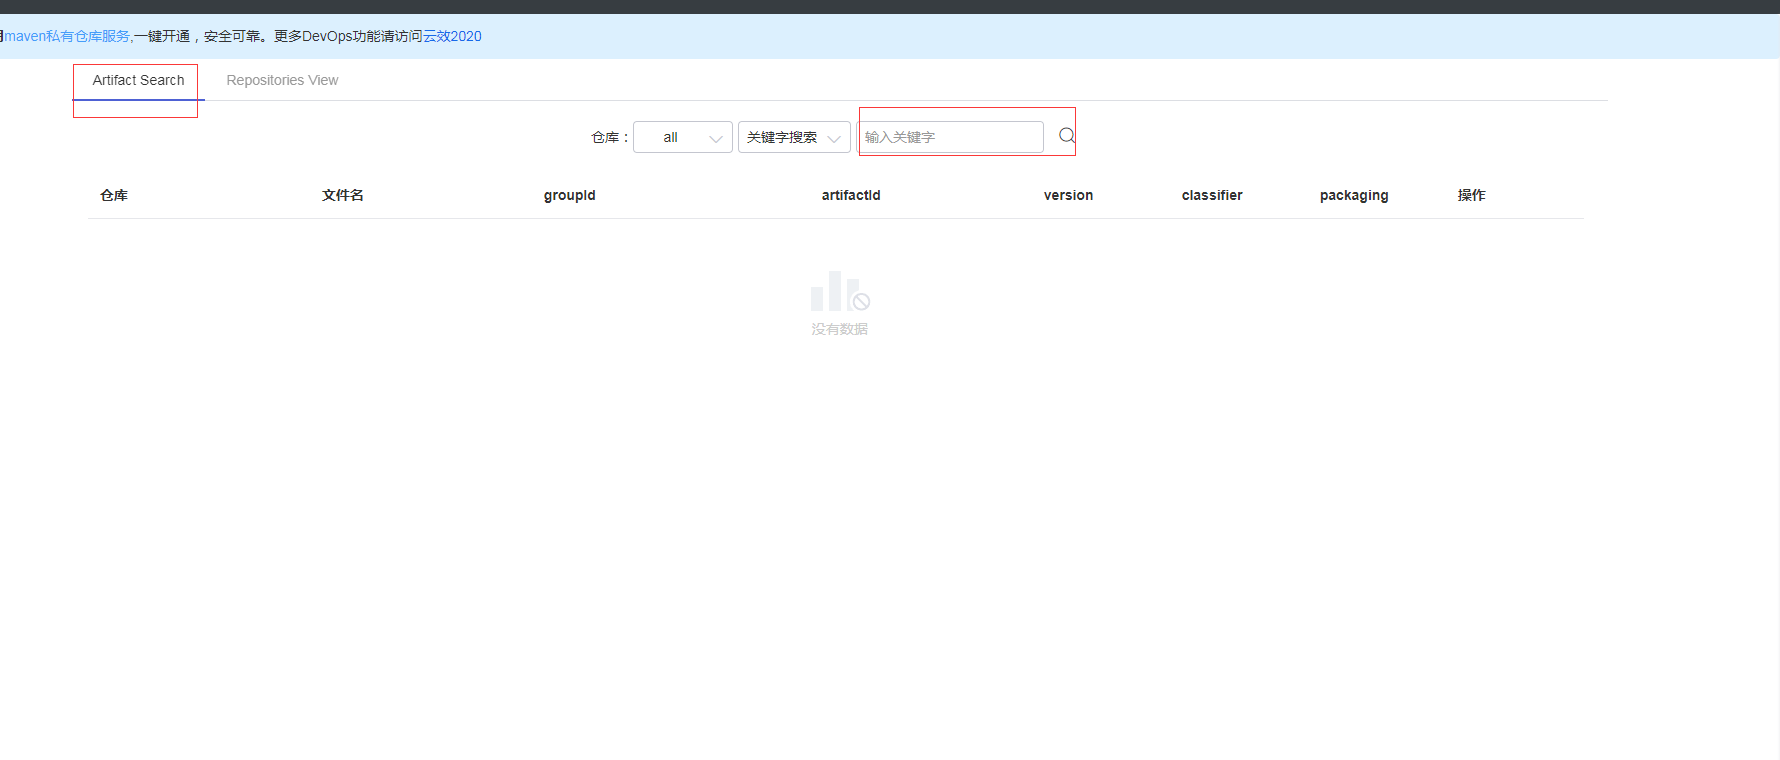Screen dimensions: 1780x760
Task: Open the maven私有仓库服务 link
Action: point(67,36)
